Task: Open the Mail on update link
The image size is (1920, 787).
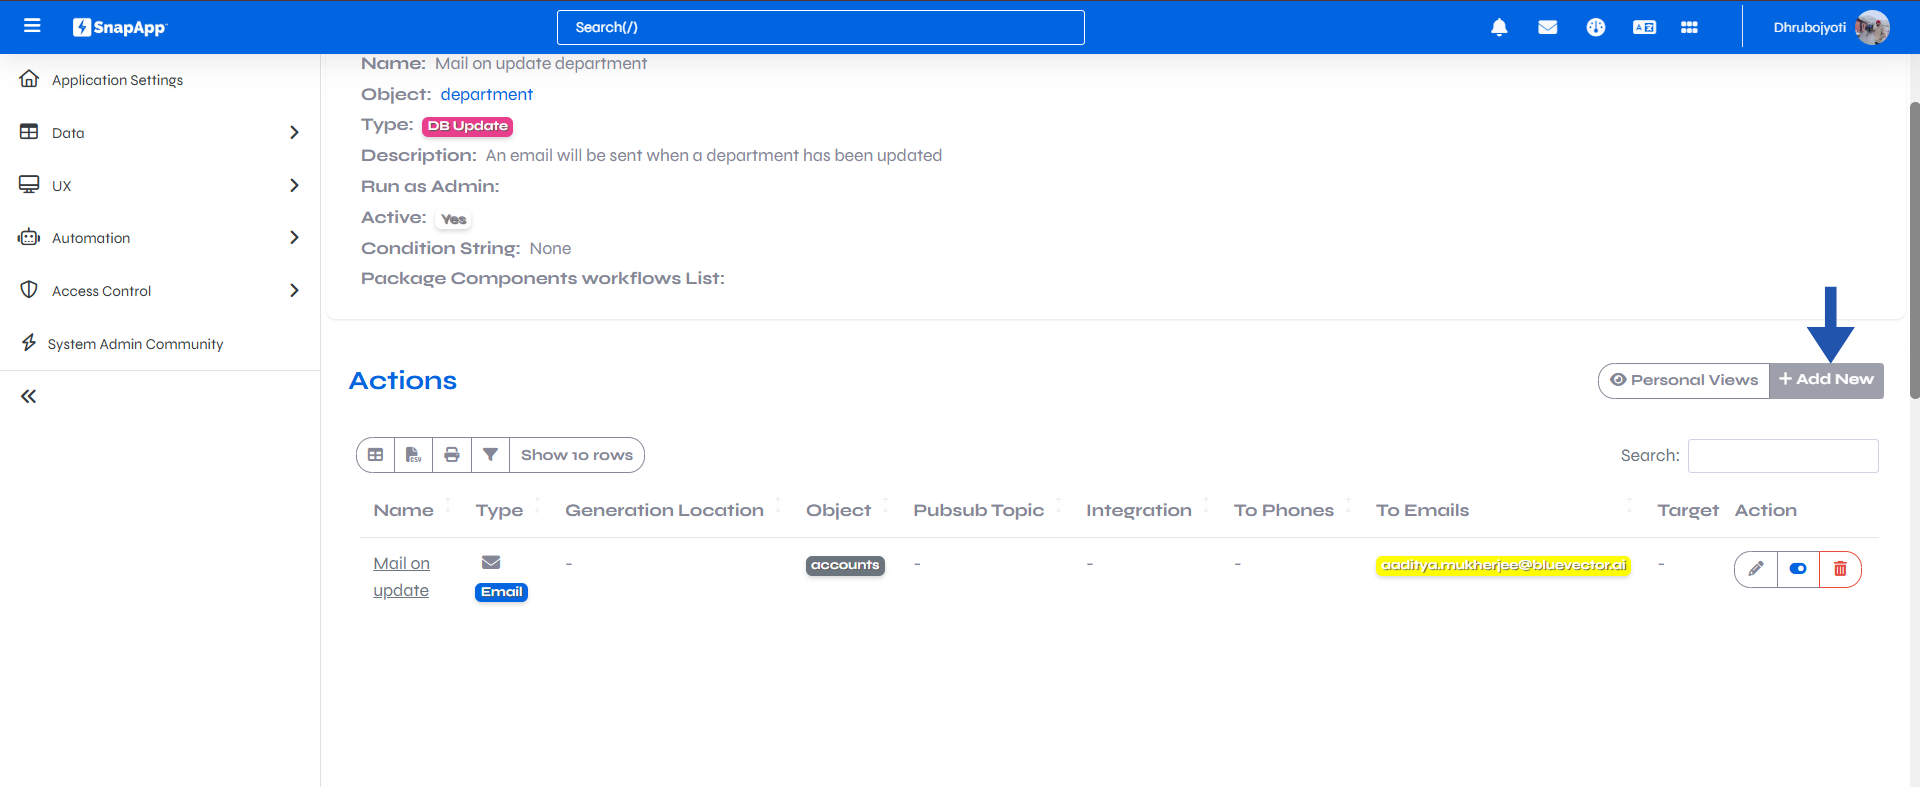Action: [402, 577]
